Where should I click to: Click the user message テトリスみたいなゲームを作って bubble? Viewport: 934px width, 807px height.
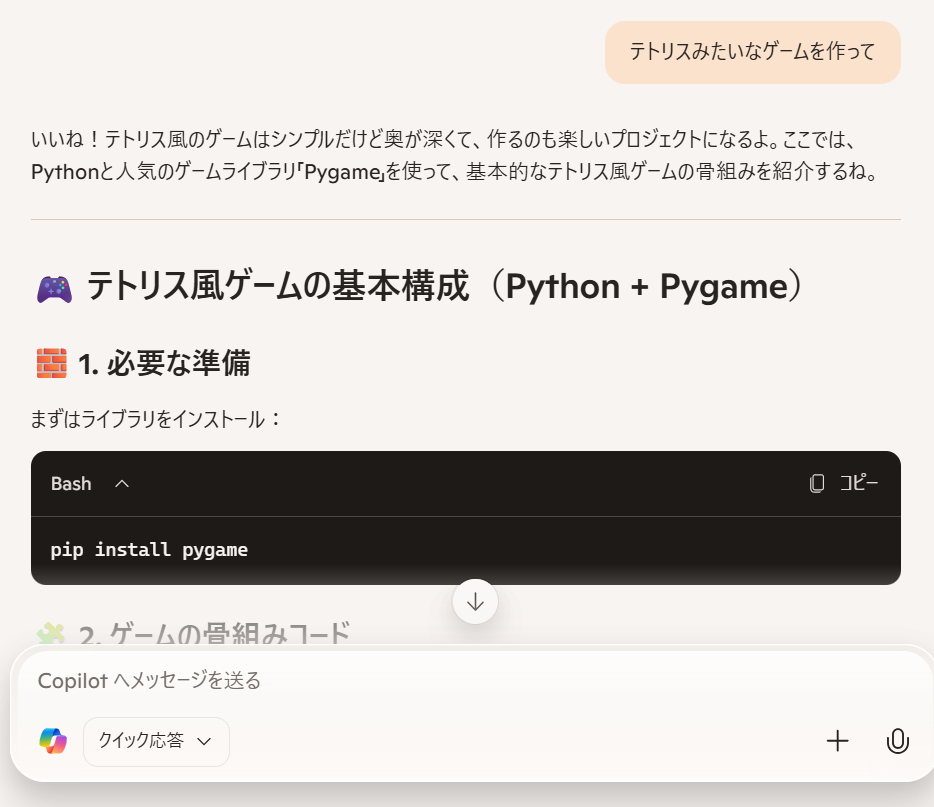pyautogui.click(x=752, y=52)
